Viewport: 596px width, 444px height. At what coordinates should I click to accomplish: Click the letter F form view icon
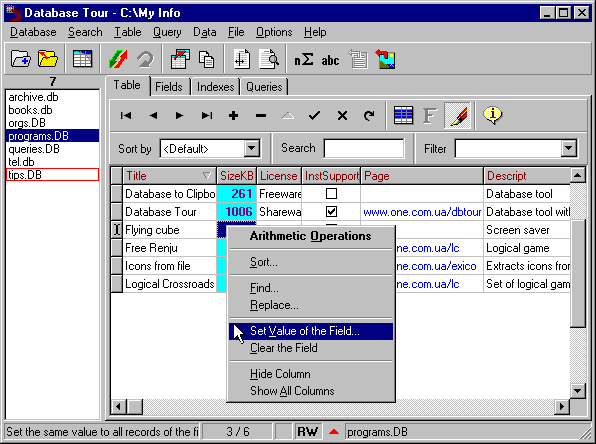430,115
